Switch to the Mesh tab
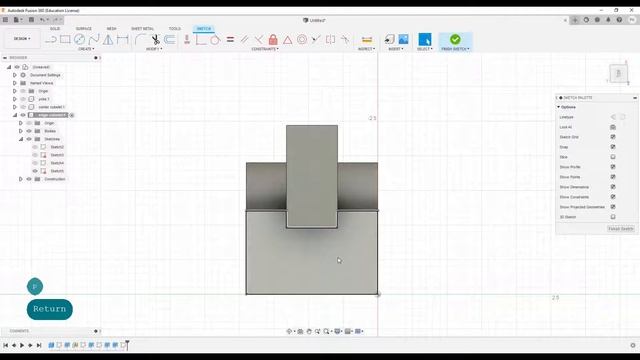This screenshot has width=640, height=360. pyautogui.click(x=111, y=29)
